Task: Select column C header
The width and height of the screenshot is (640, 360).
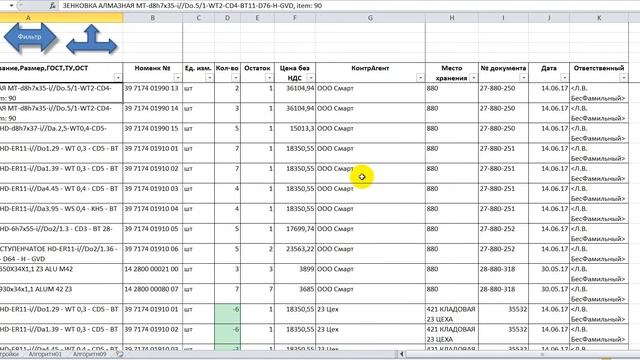Action: (198, 18)
